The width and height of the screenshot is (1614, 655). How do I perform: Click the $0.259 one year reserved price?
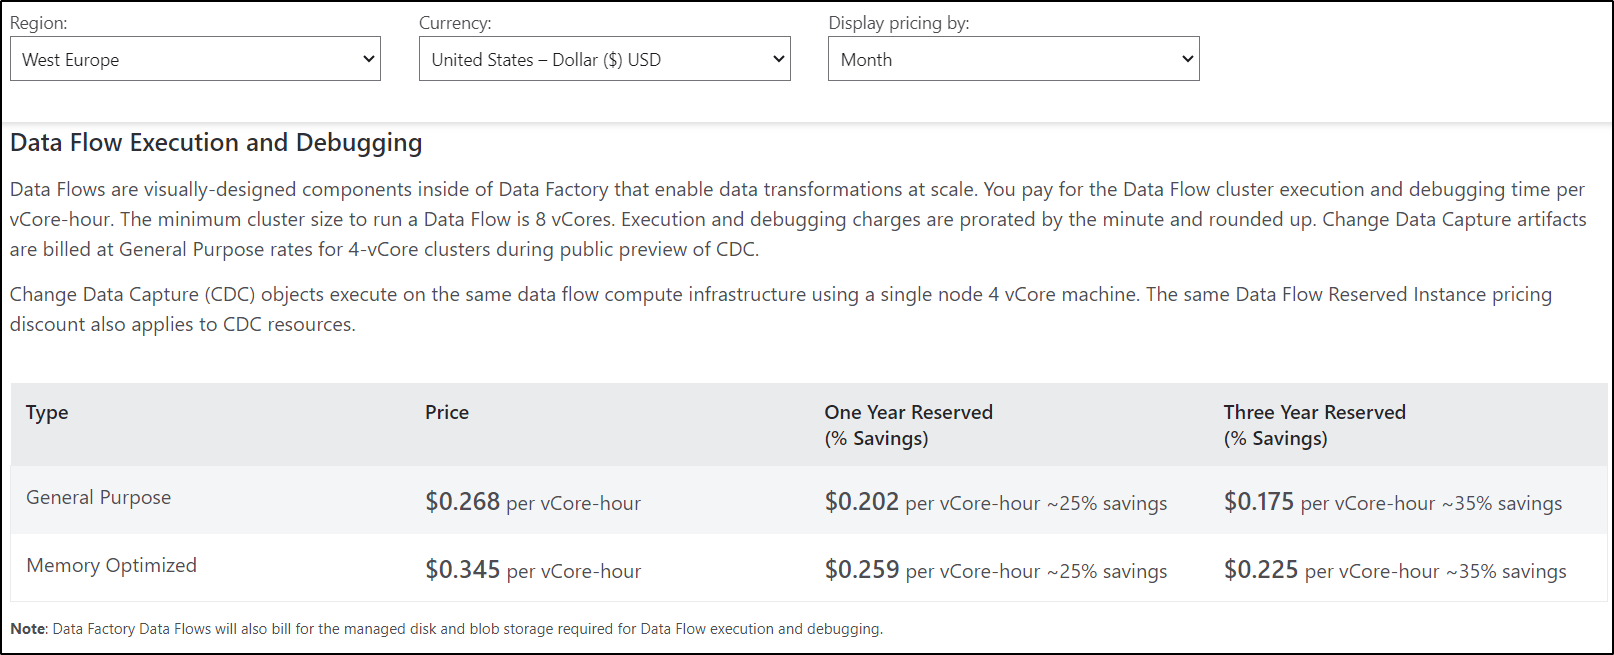862,570
